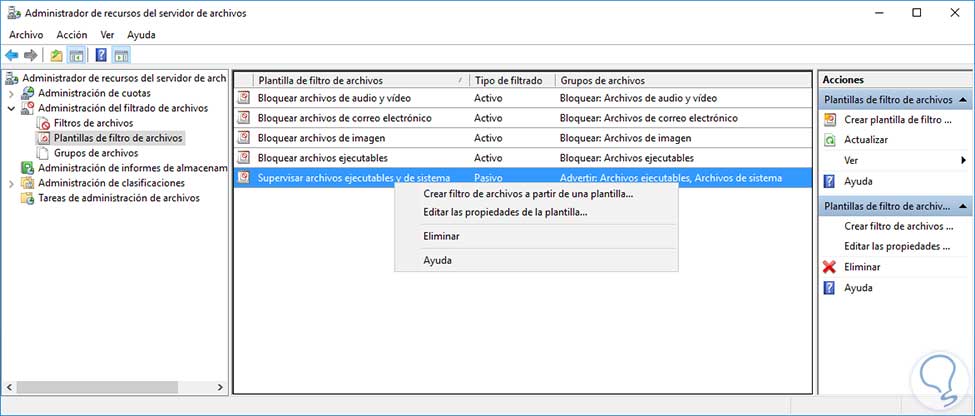975x416 pixels.
Task: Open the Acción menu in menu bar
Action: [72, 34]
